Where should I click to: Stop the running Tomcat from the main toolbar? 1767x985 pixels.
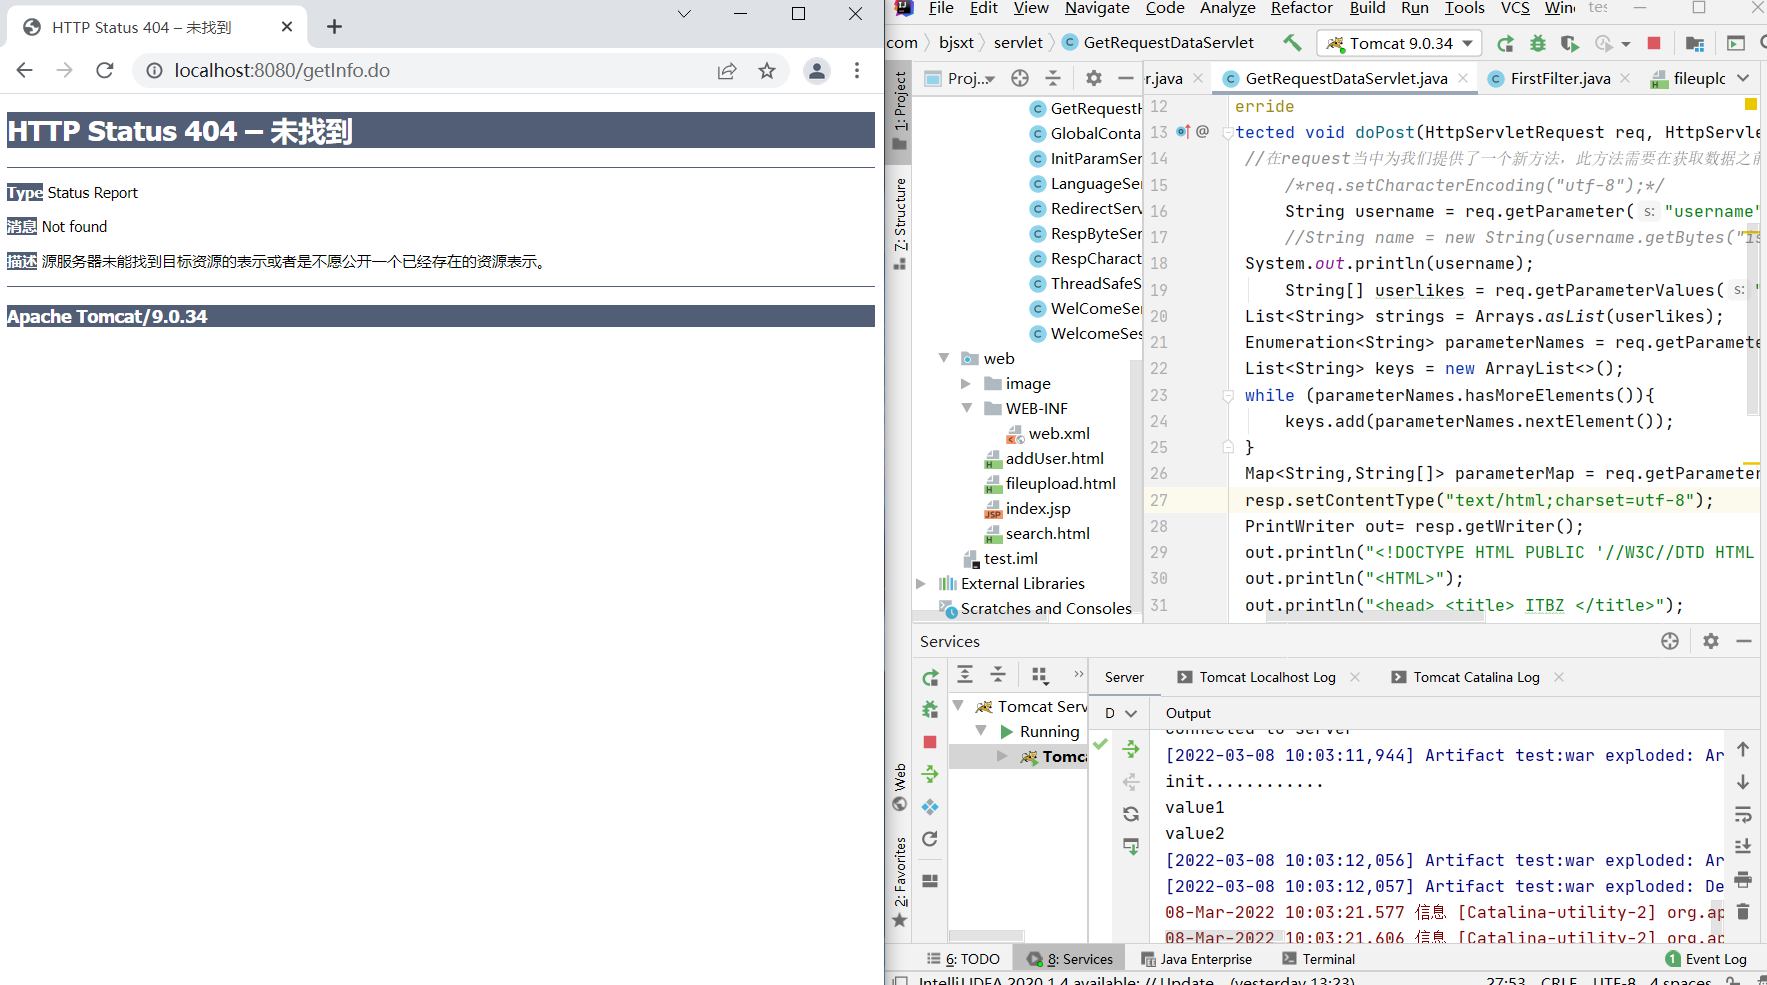coord(1654,43)
